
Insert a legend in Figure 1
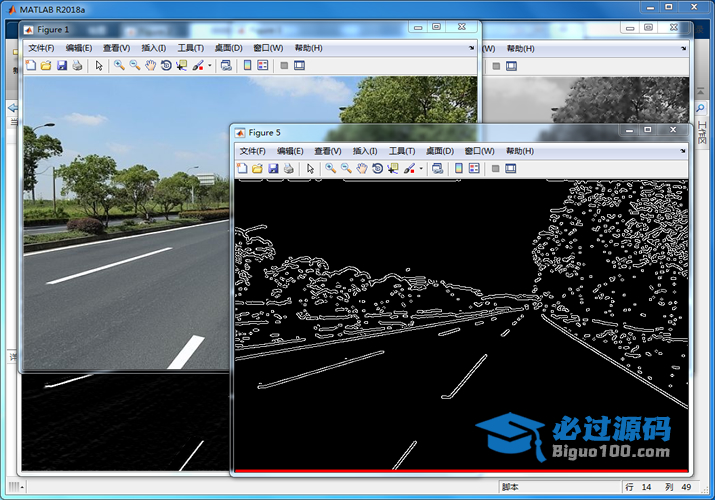click(x=262, y=66)
